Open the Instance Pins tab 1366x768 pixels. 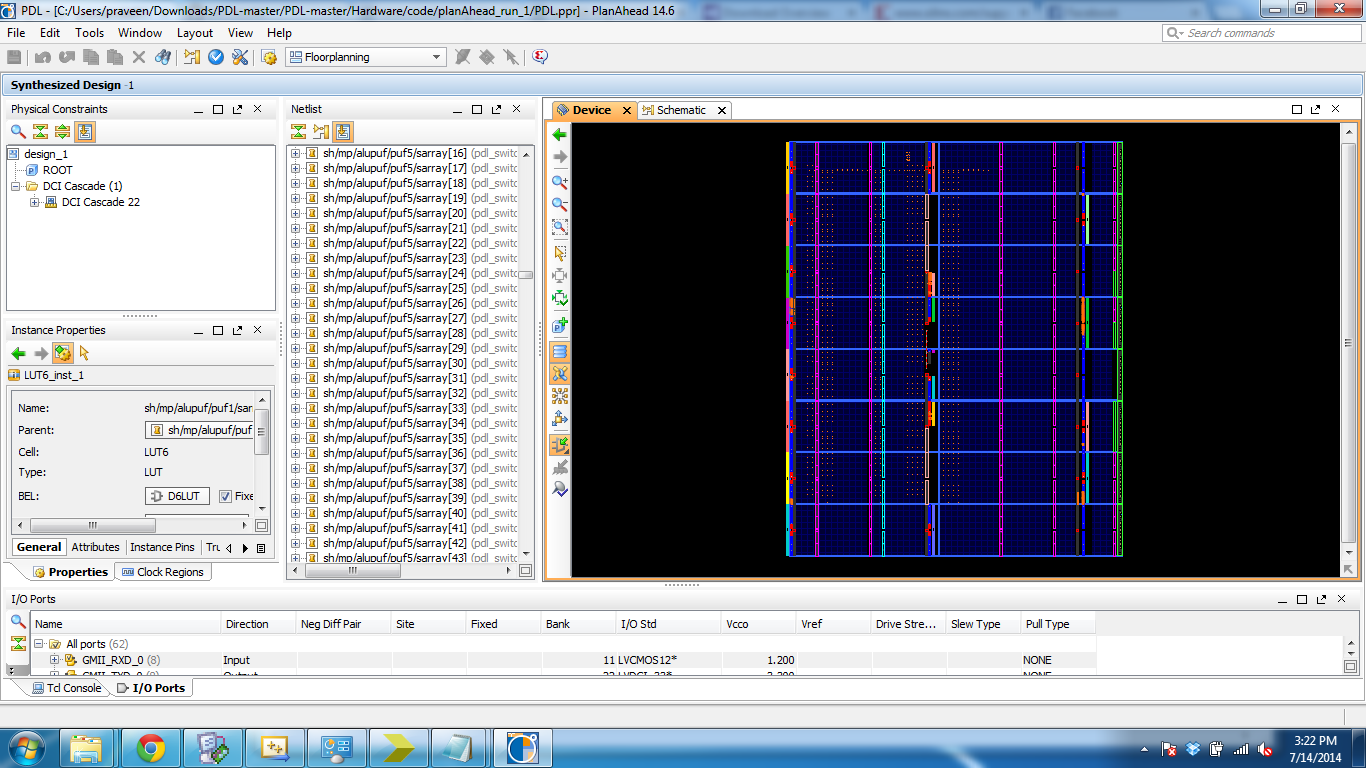click(162, 547)
